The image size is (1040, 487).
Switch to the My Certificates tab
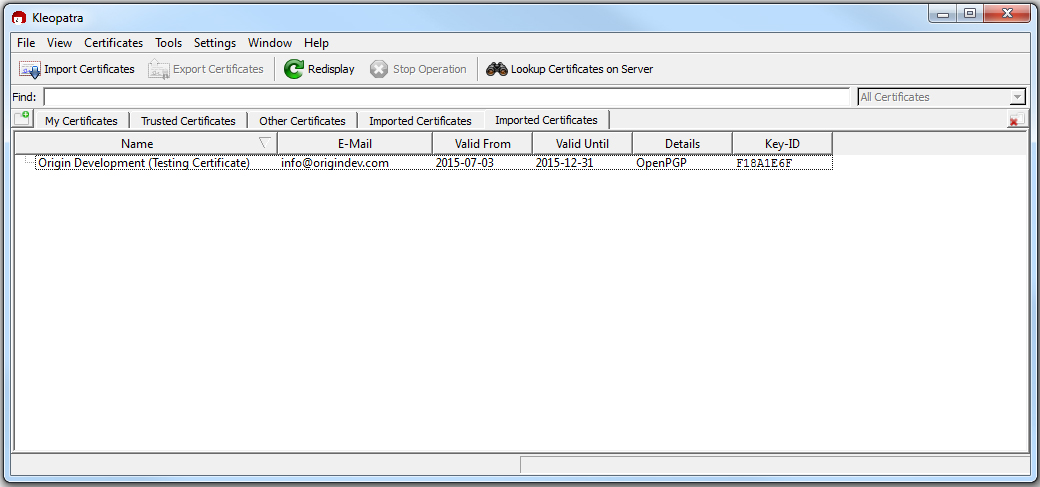pyautogui.click(x=81, y=121)
